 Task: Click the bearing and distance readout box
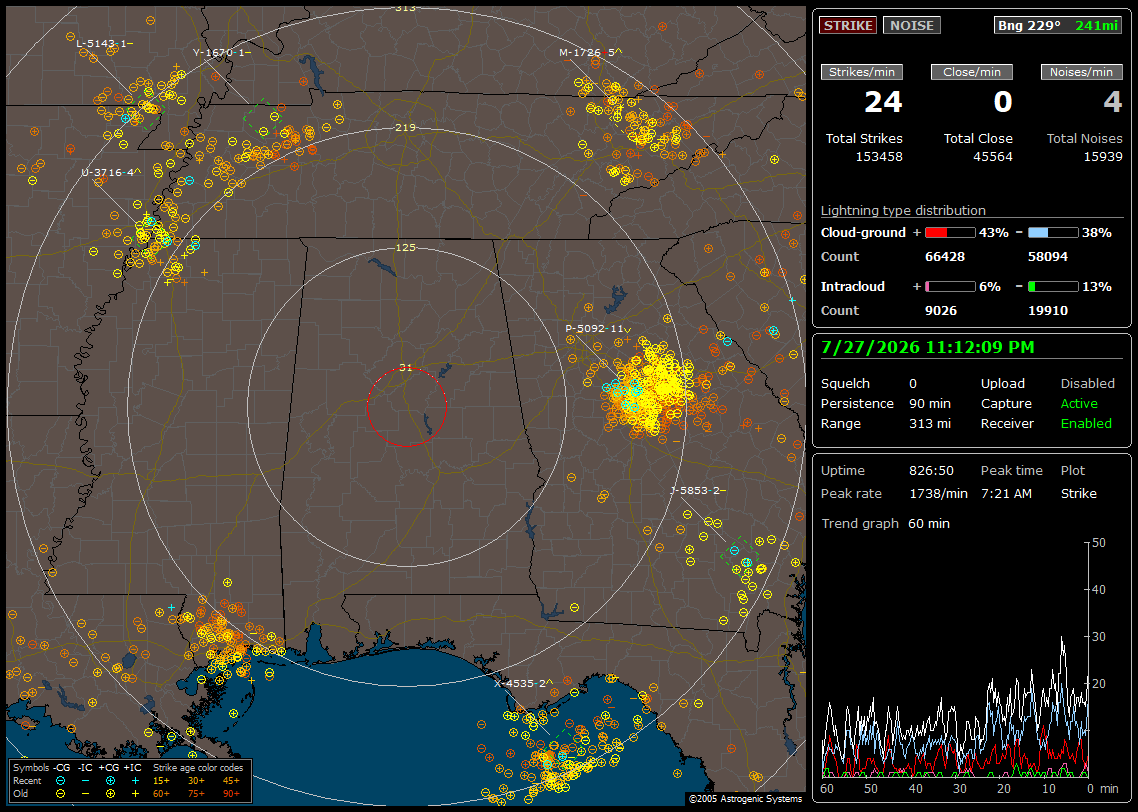point(1058,25)
